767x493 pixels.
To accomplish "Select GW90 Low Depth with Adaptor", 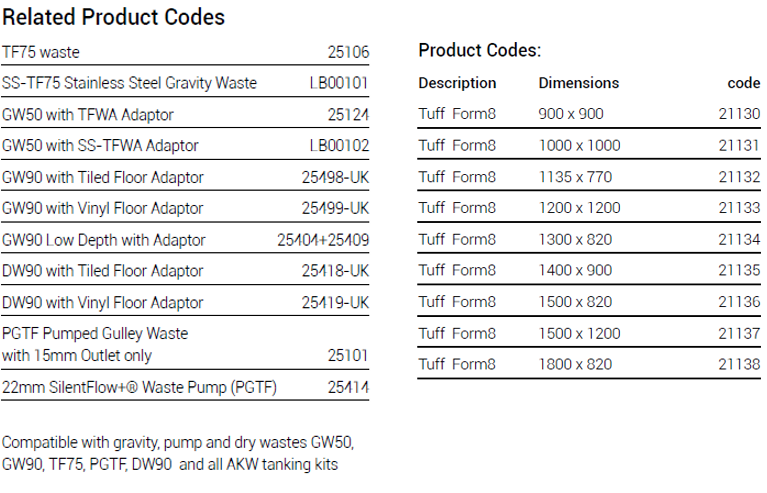I will [104, 240].
